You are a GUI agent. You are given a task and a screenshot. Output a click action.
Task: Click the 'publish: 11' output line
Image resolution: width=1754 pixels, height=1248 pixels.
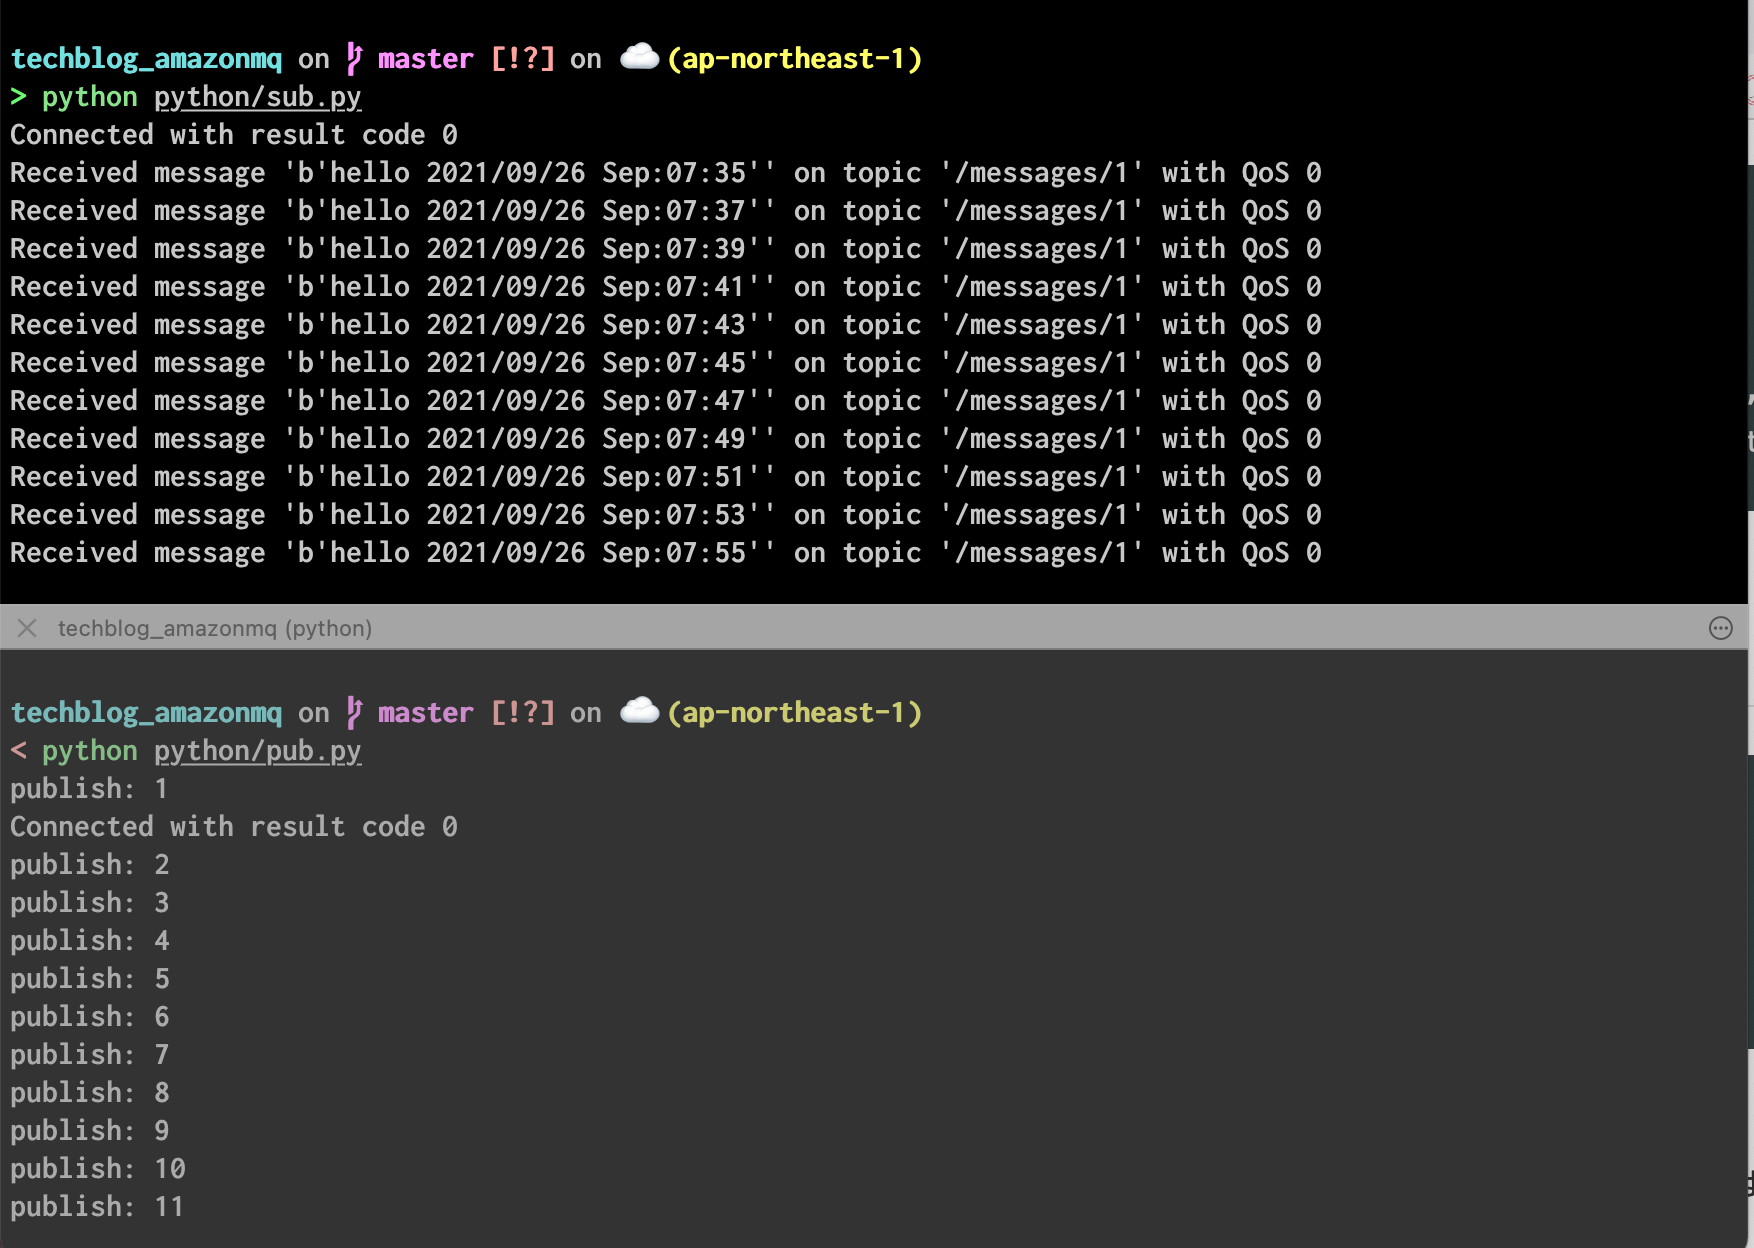[x=97, y=1207]
